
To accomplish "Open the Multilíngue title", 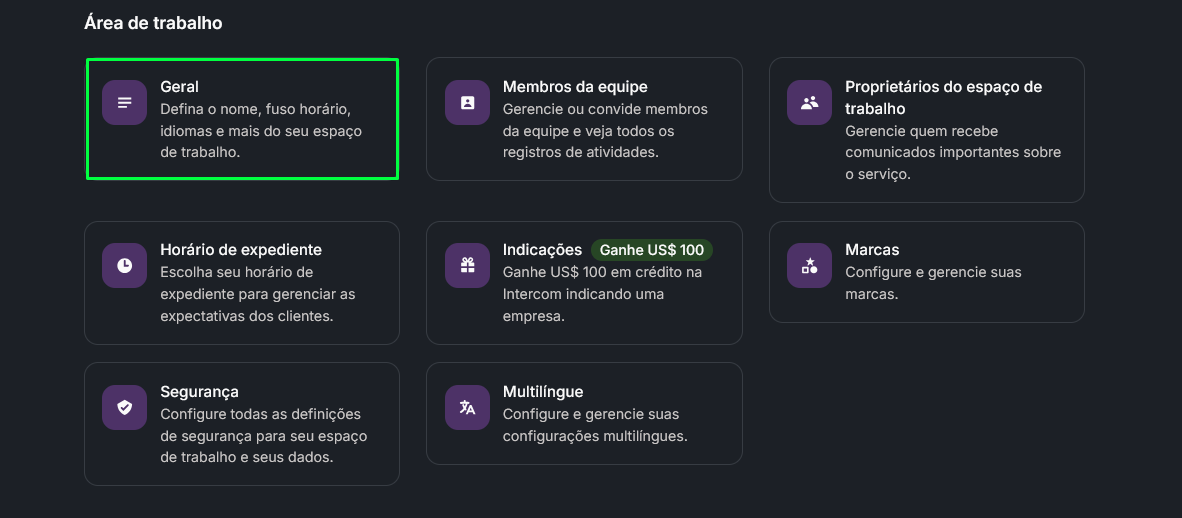I will [x=543, y=392].
